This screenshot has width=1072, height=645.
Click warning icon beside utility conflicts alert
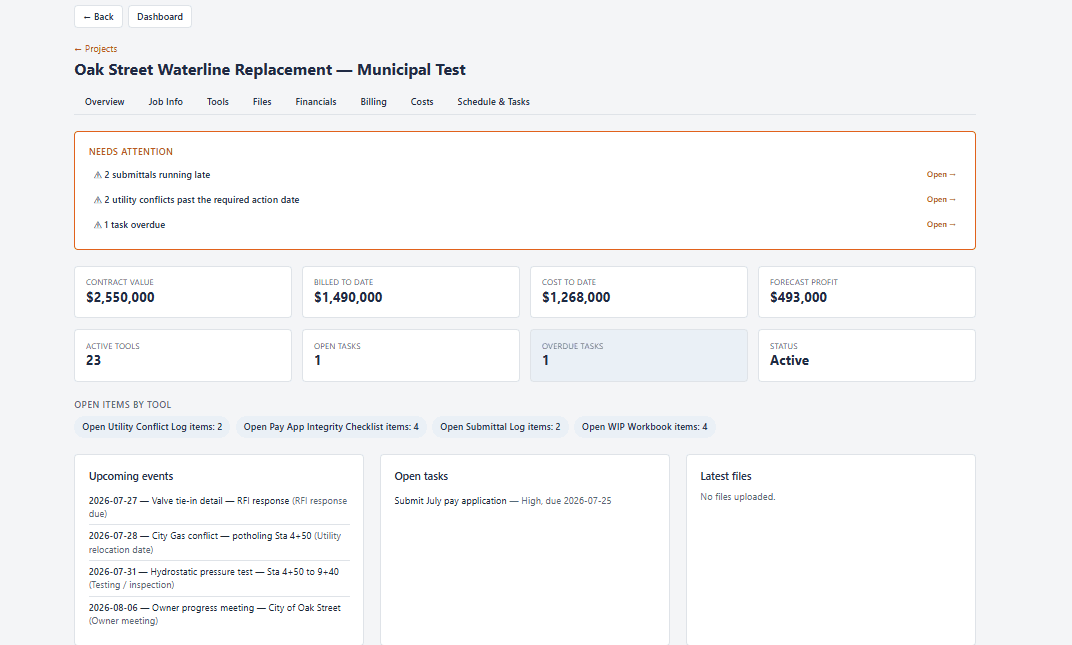coord(98,200)
